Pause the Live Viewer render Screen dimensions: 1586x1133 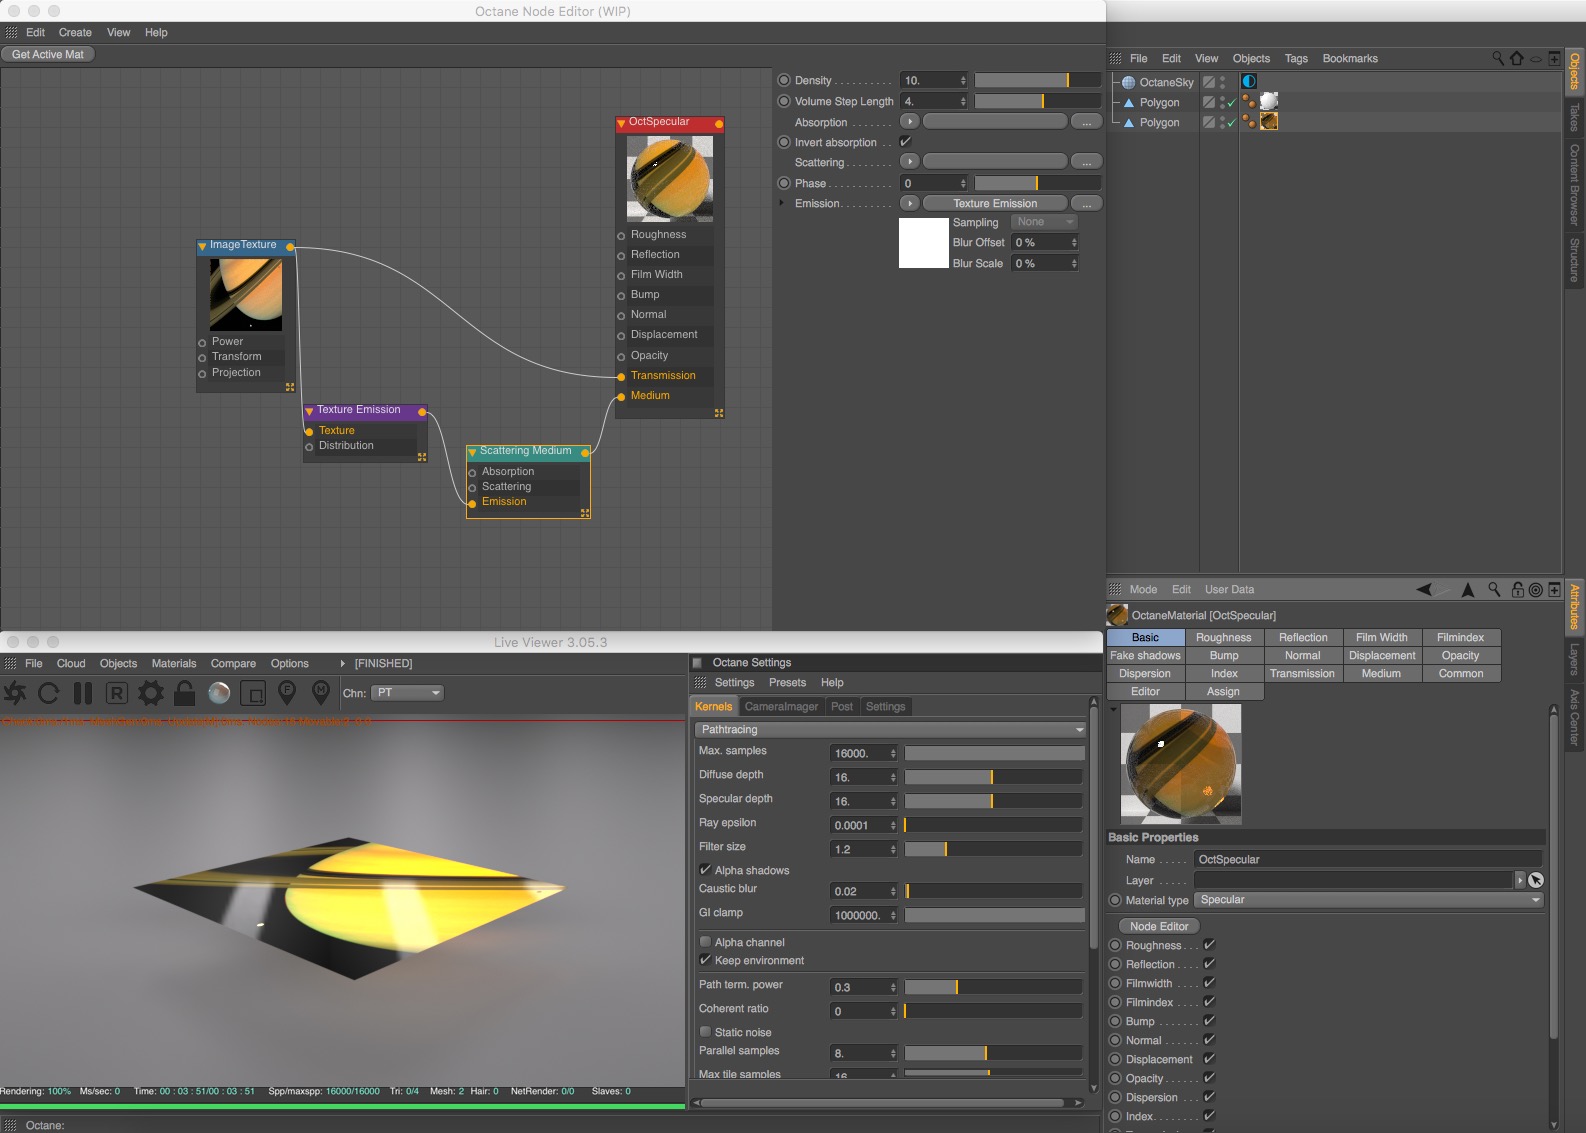click(x=83, y=692)
